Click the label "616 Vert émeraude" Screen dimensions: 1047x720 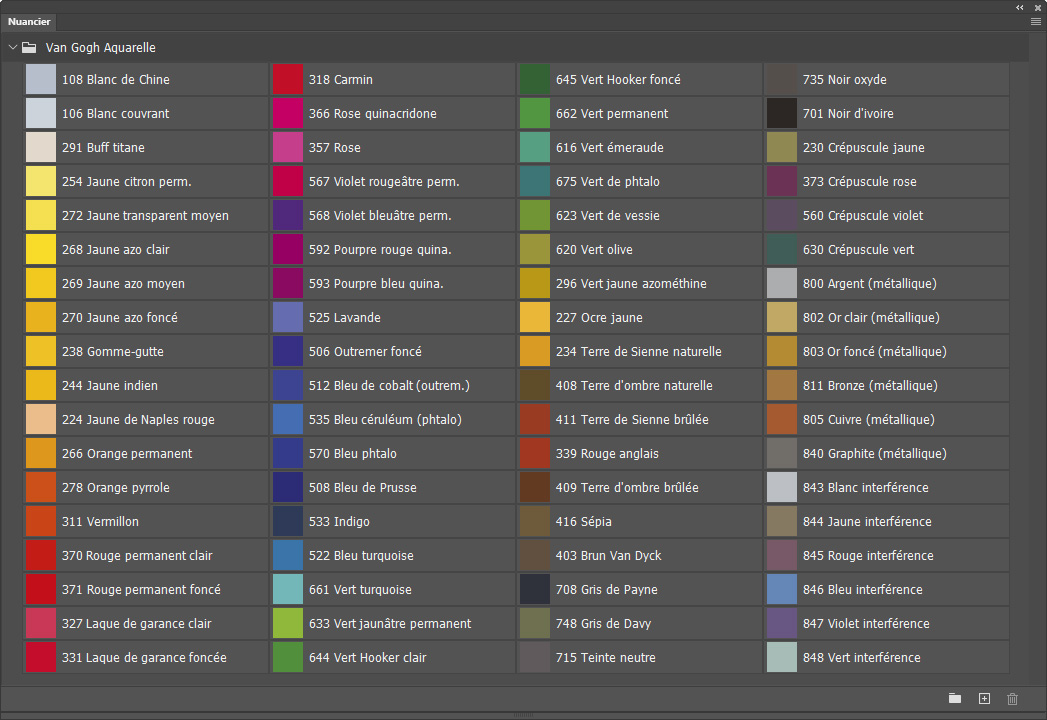coord(610,148)
